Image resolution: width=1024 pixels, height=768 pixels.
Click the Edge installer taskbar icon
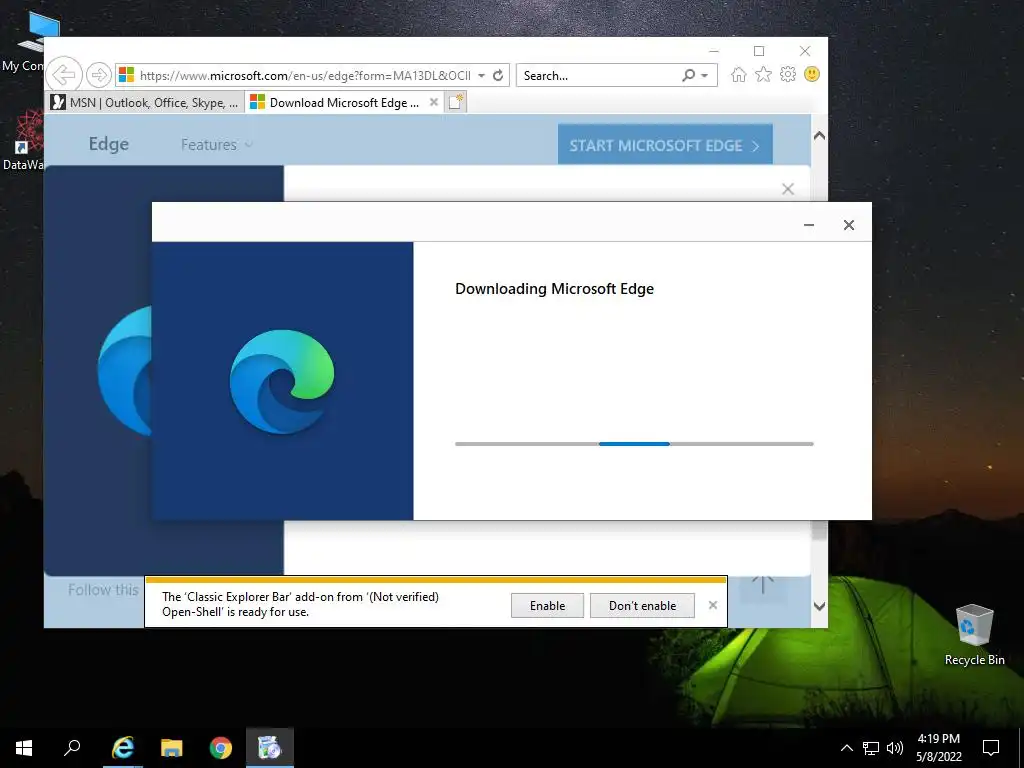pos(270,748)
